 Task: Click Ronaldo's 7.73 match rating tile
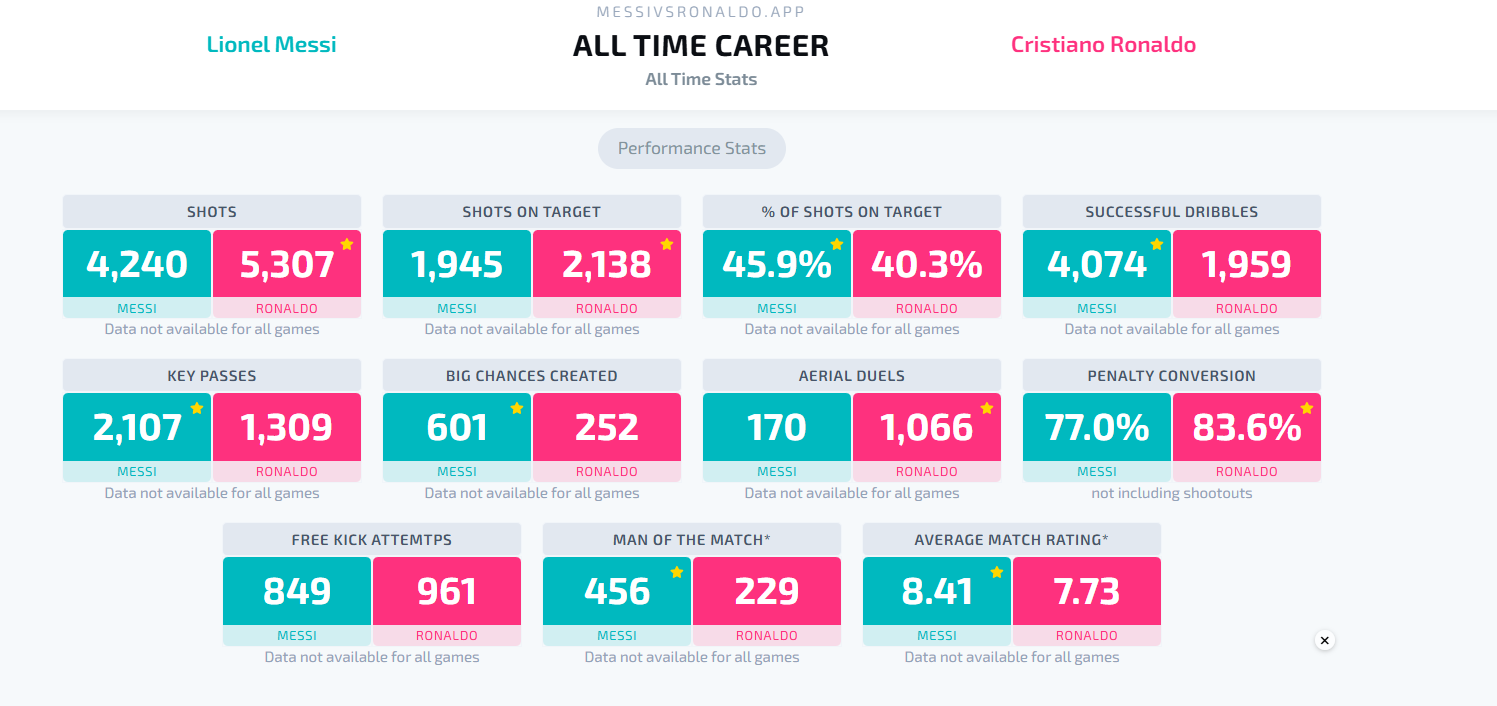[1087, 591]
